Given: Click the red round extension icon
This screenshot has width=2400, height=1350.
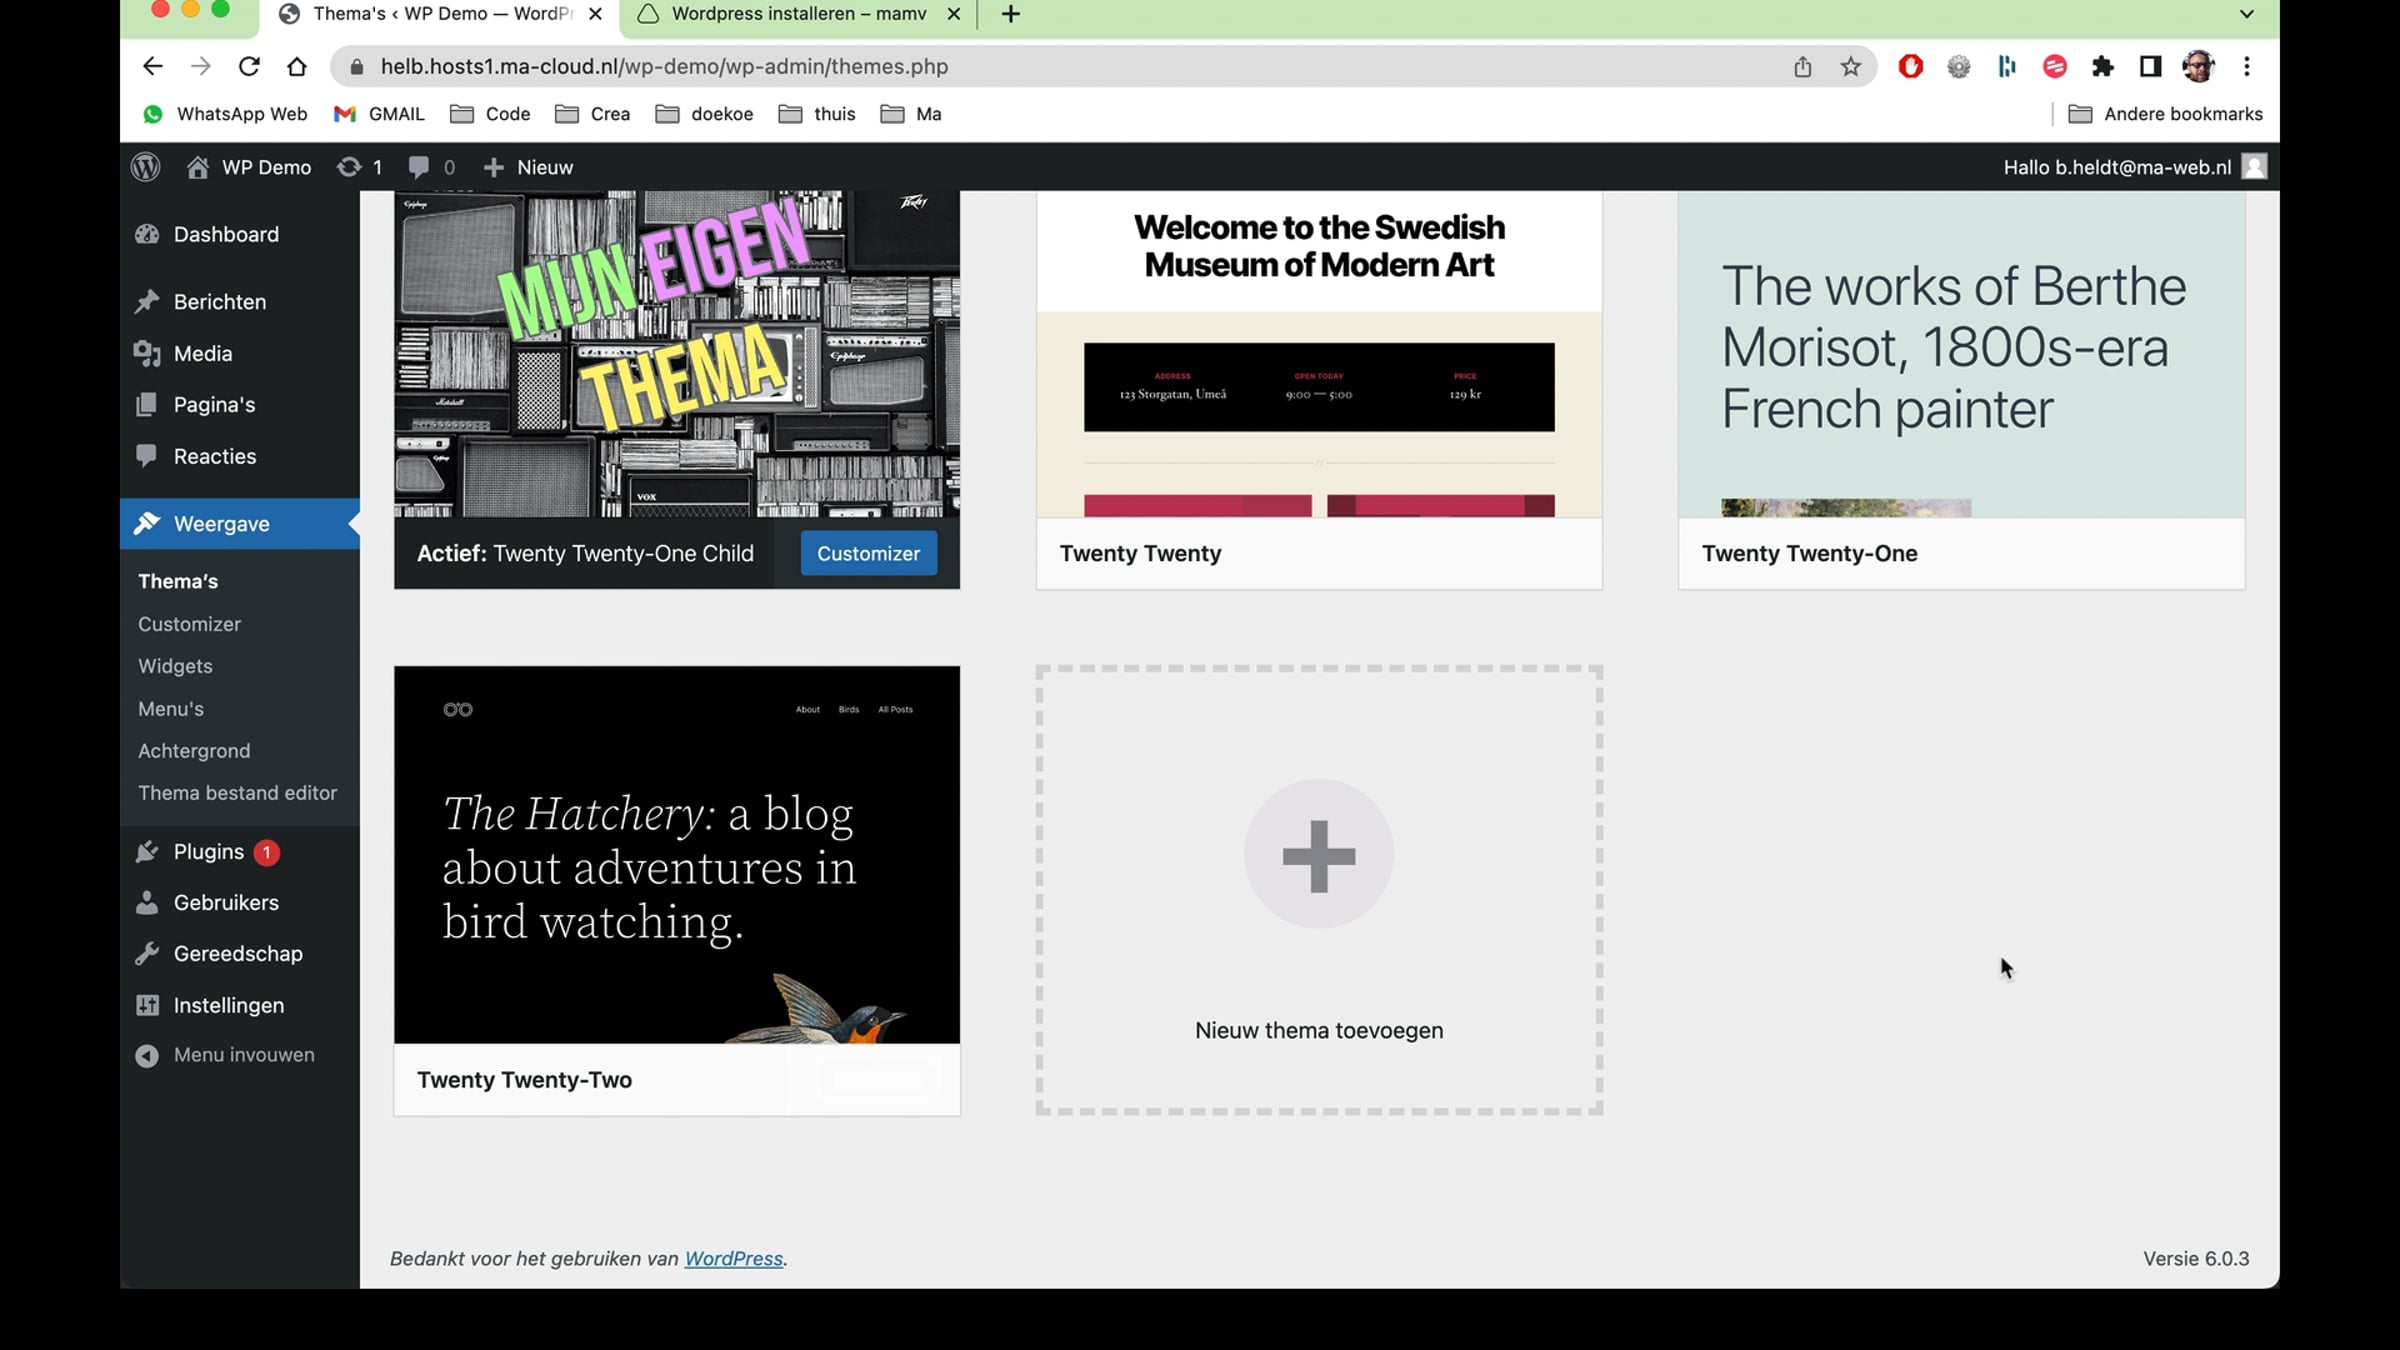Looking at the screenshot, I should [2054, 66].
